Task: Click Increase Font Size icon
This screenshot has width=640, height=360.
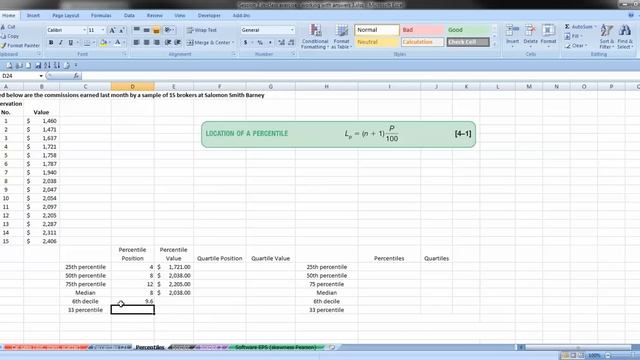Action: coord(112,30)
